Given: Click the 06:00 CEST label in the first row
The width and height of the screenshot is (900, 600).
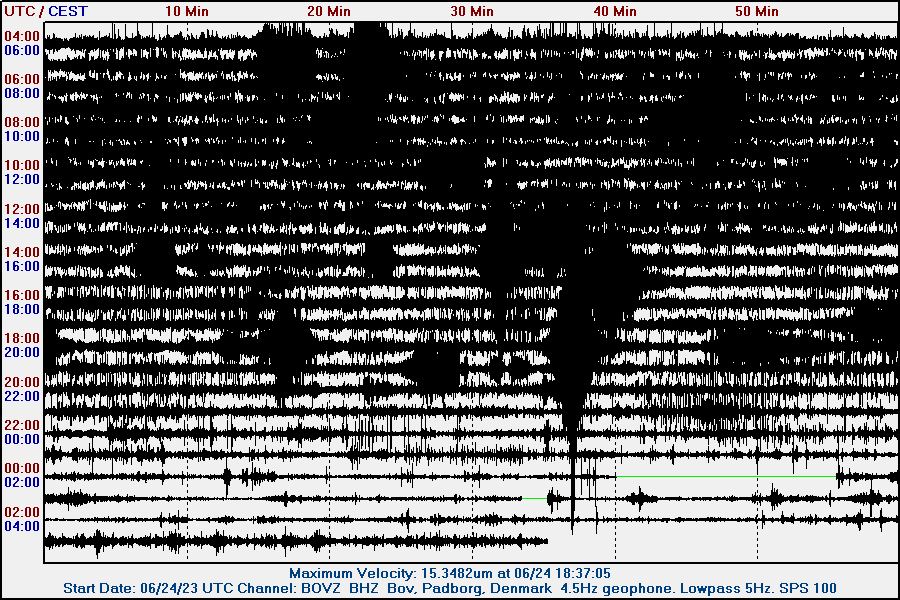Looking at the screenshot, I should (x=22, y=51).
